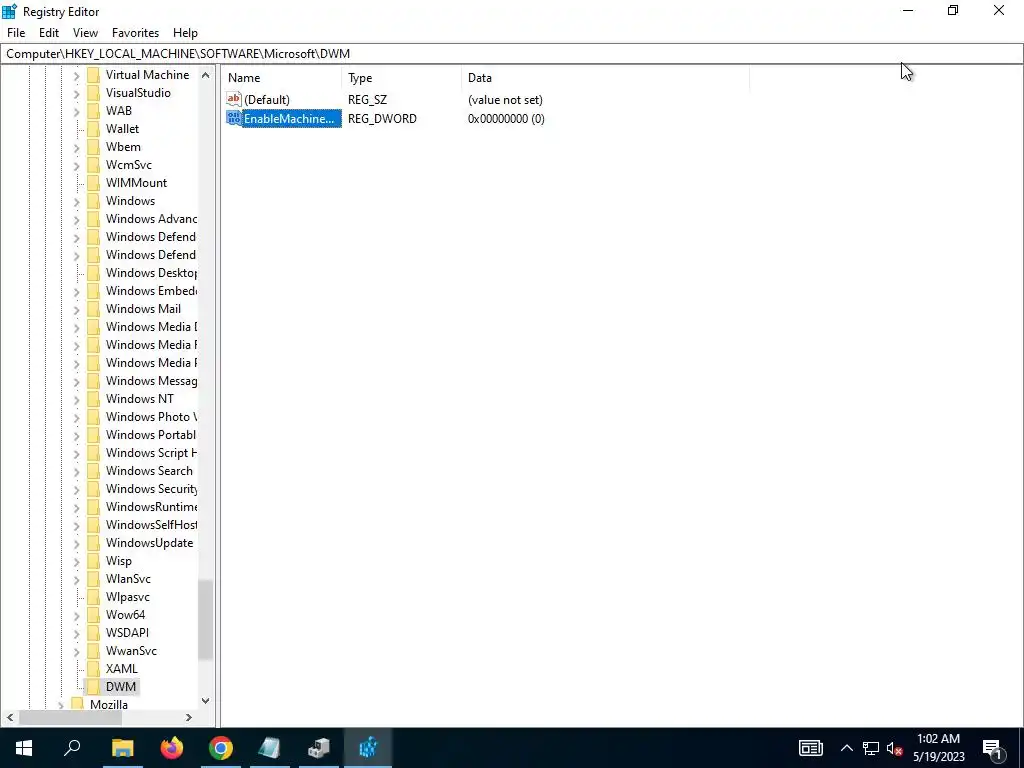Expand the WcmSvc key
The height and width of the screenshot is (768, 1024).
pyautogui.click(x=76, y=165)
